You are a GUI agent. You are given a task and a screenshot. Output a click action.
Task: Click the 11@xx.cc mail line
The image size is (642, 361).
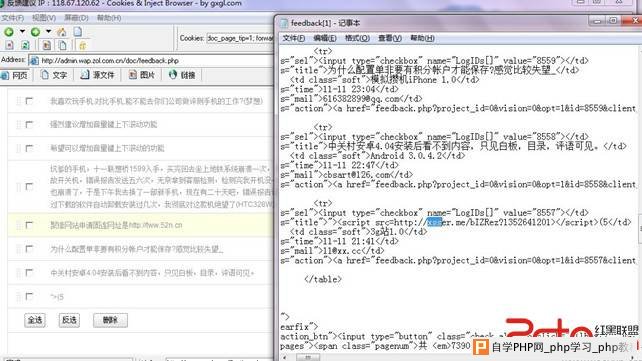pyautogui.click(x=332, y=251)
